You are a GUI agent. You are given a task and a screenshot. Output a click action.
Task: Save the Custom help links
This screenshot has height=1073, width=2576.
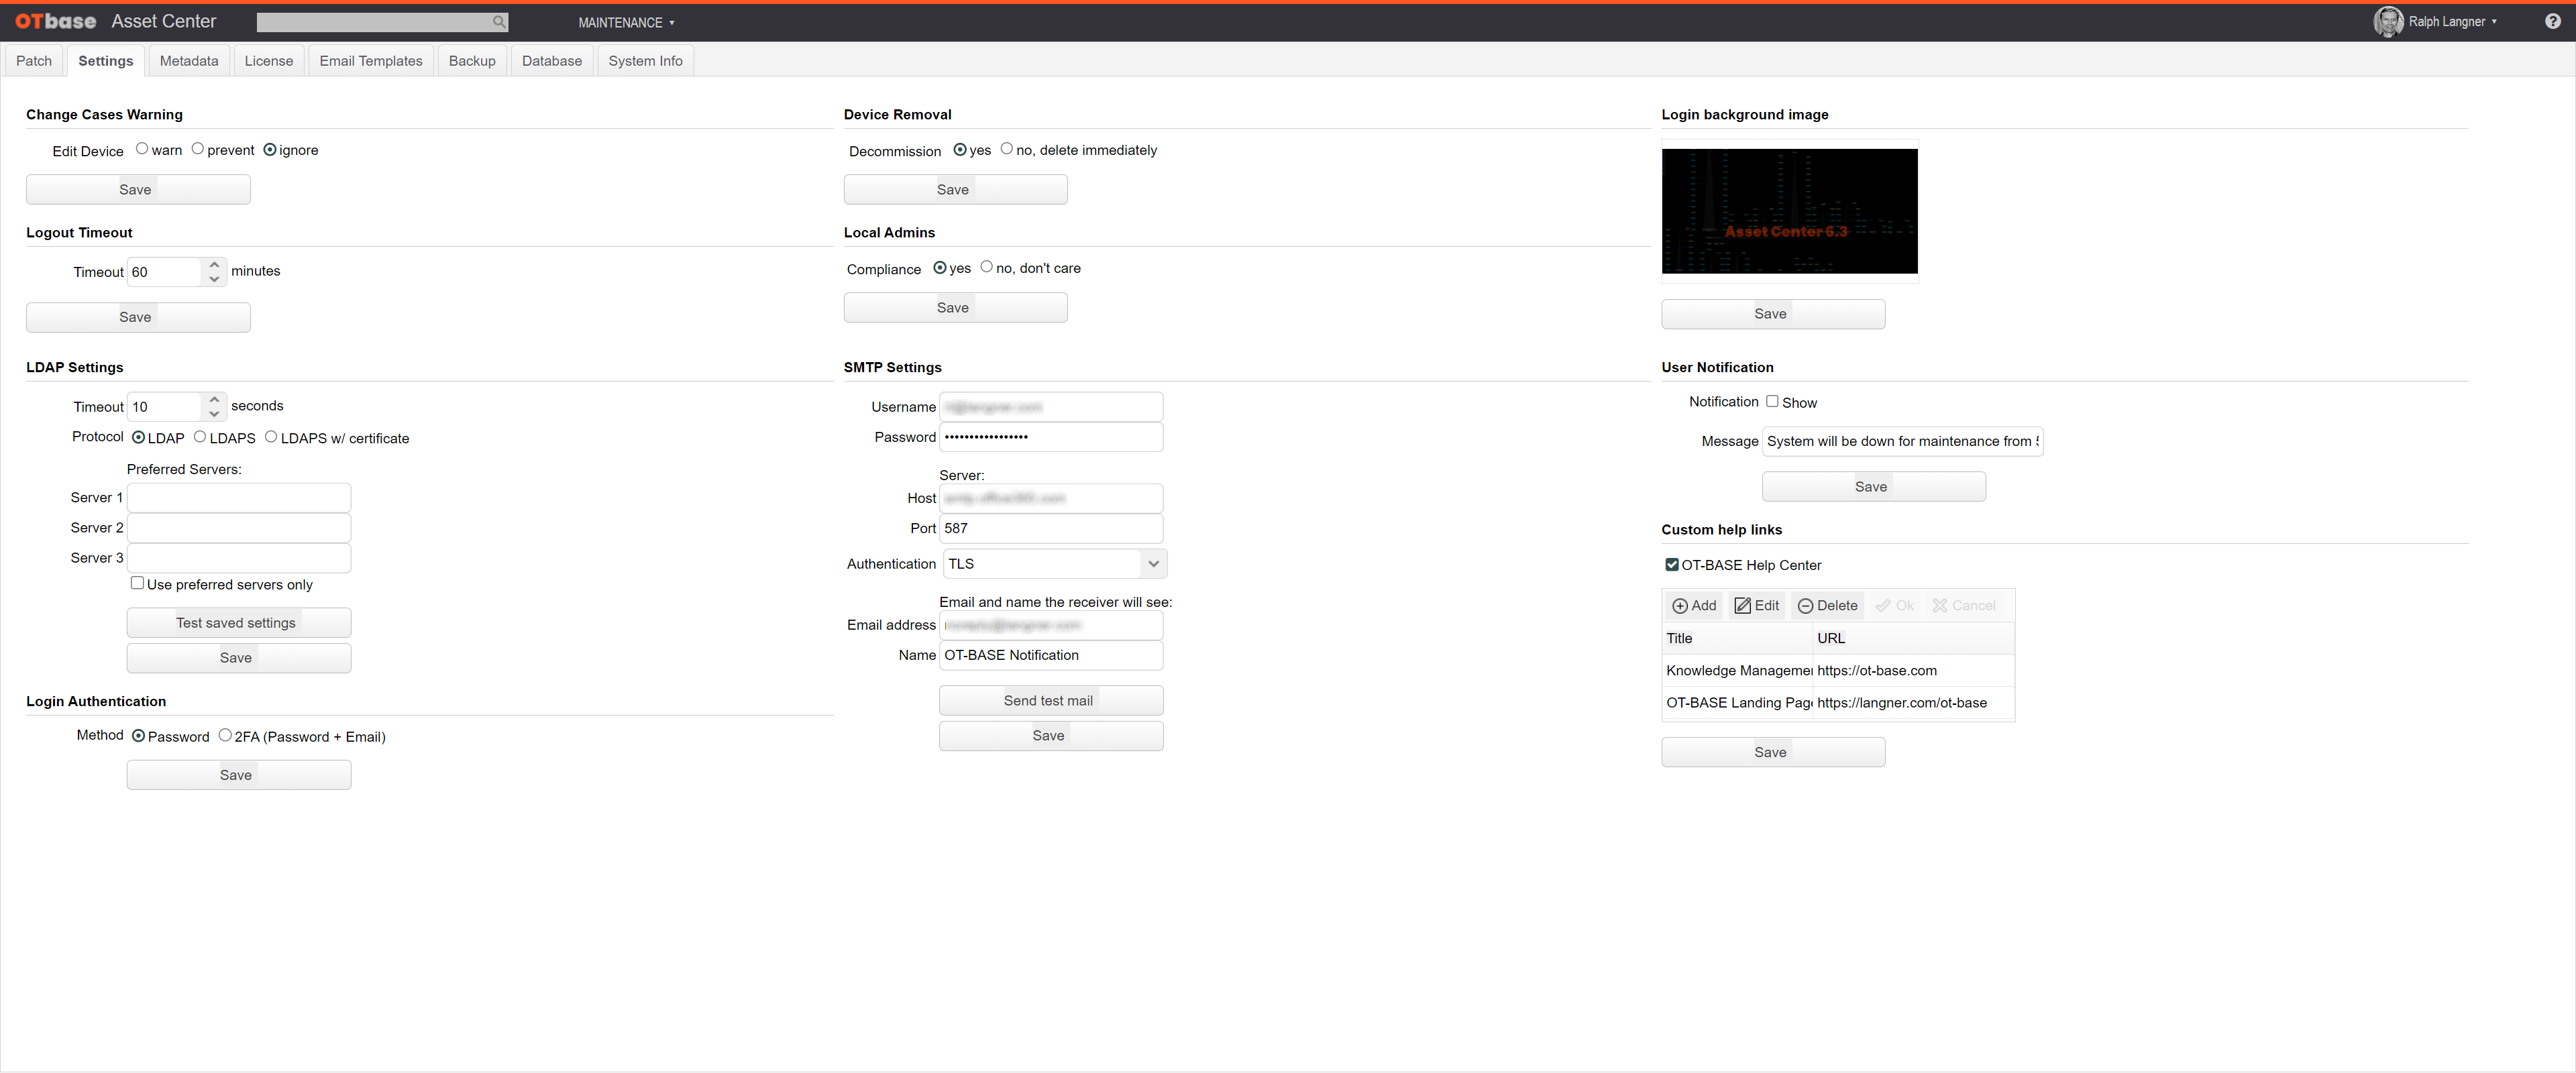pos(1773,752)
